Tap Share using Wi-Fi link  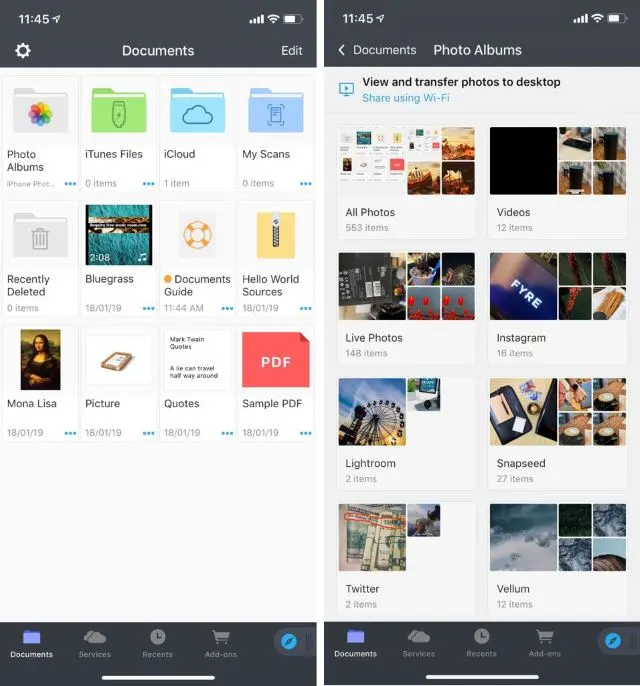click(x=406, y=98)
